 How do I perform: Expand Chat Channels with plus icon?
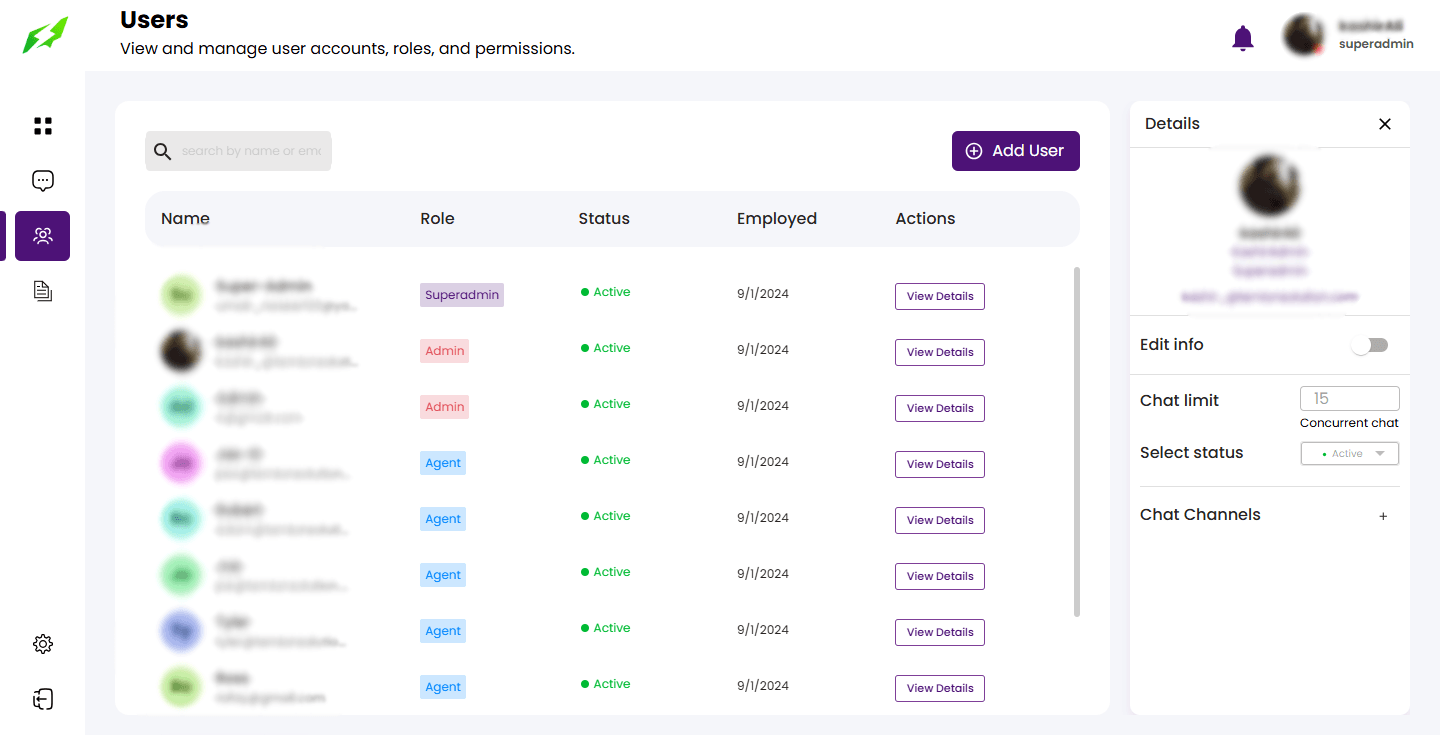(1383, 516)
